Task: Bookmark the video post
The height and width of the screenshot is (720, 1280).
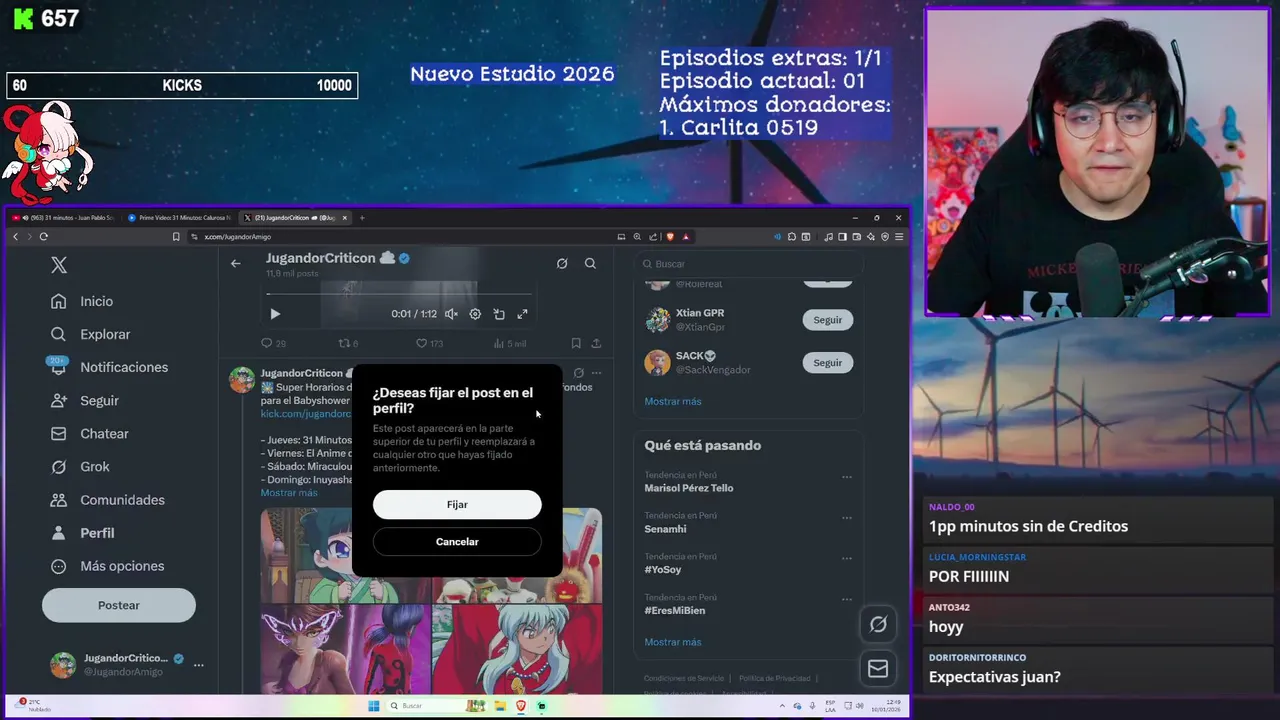Action: pos(576,343)
